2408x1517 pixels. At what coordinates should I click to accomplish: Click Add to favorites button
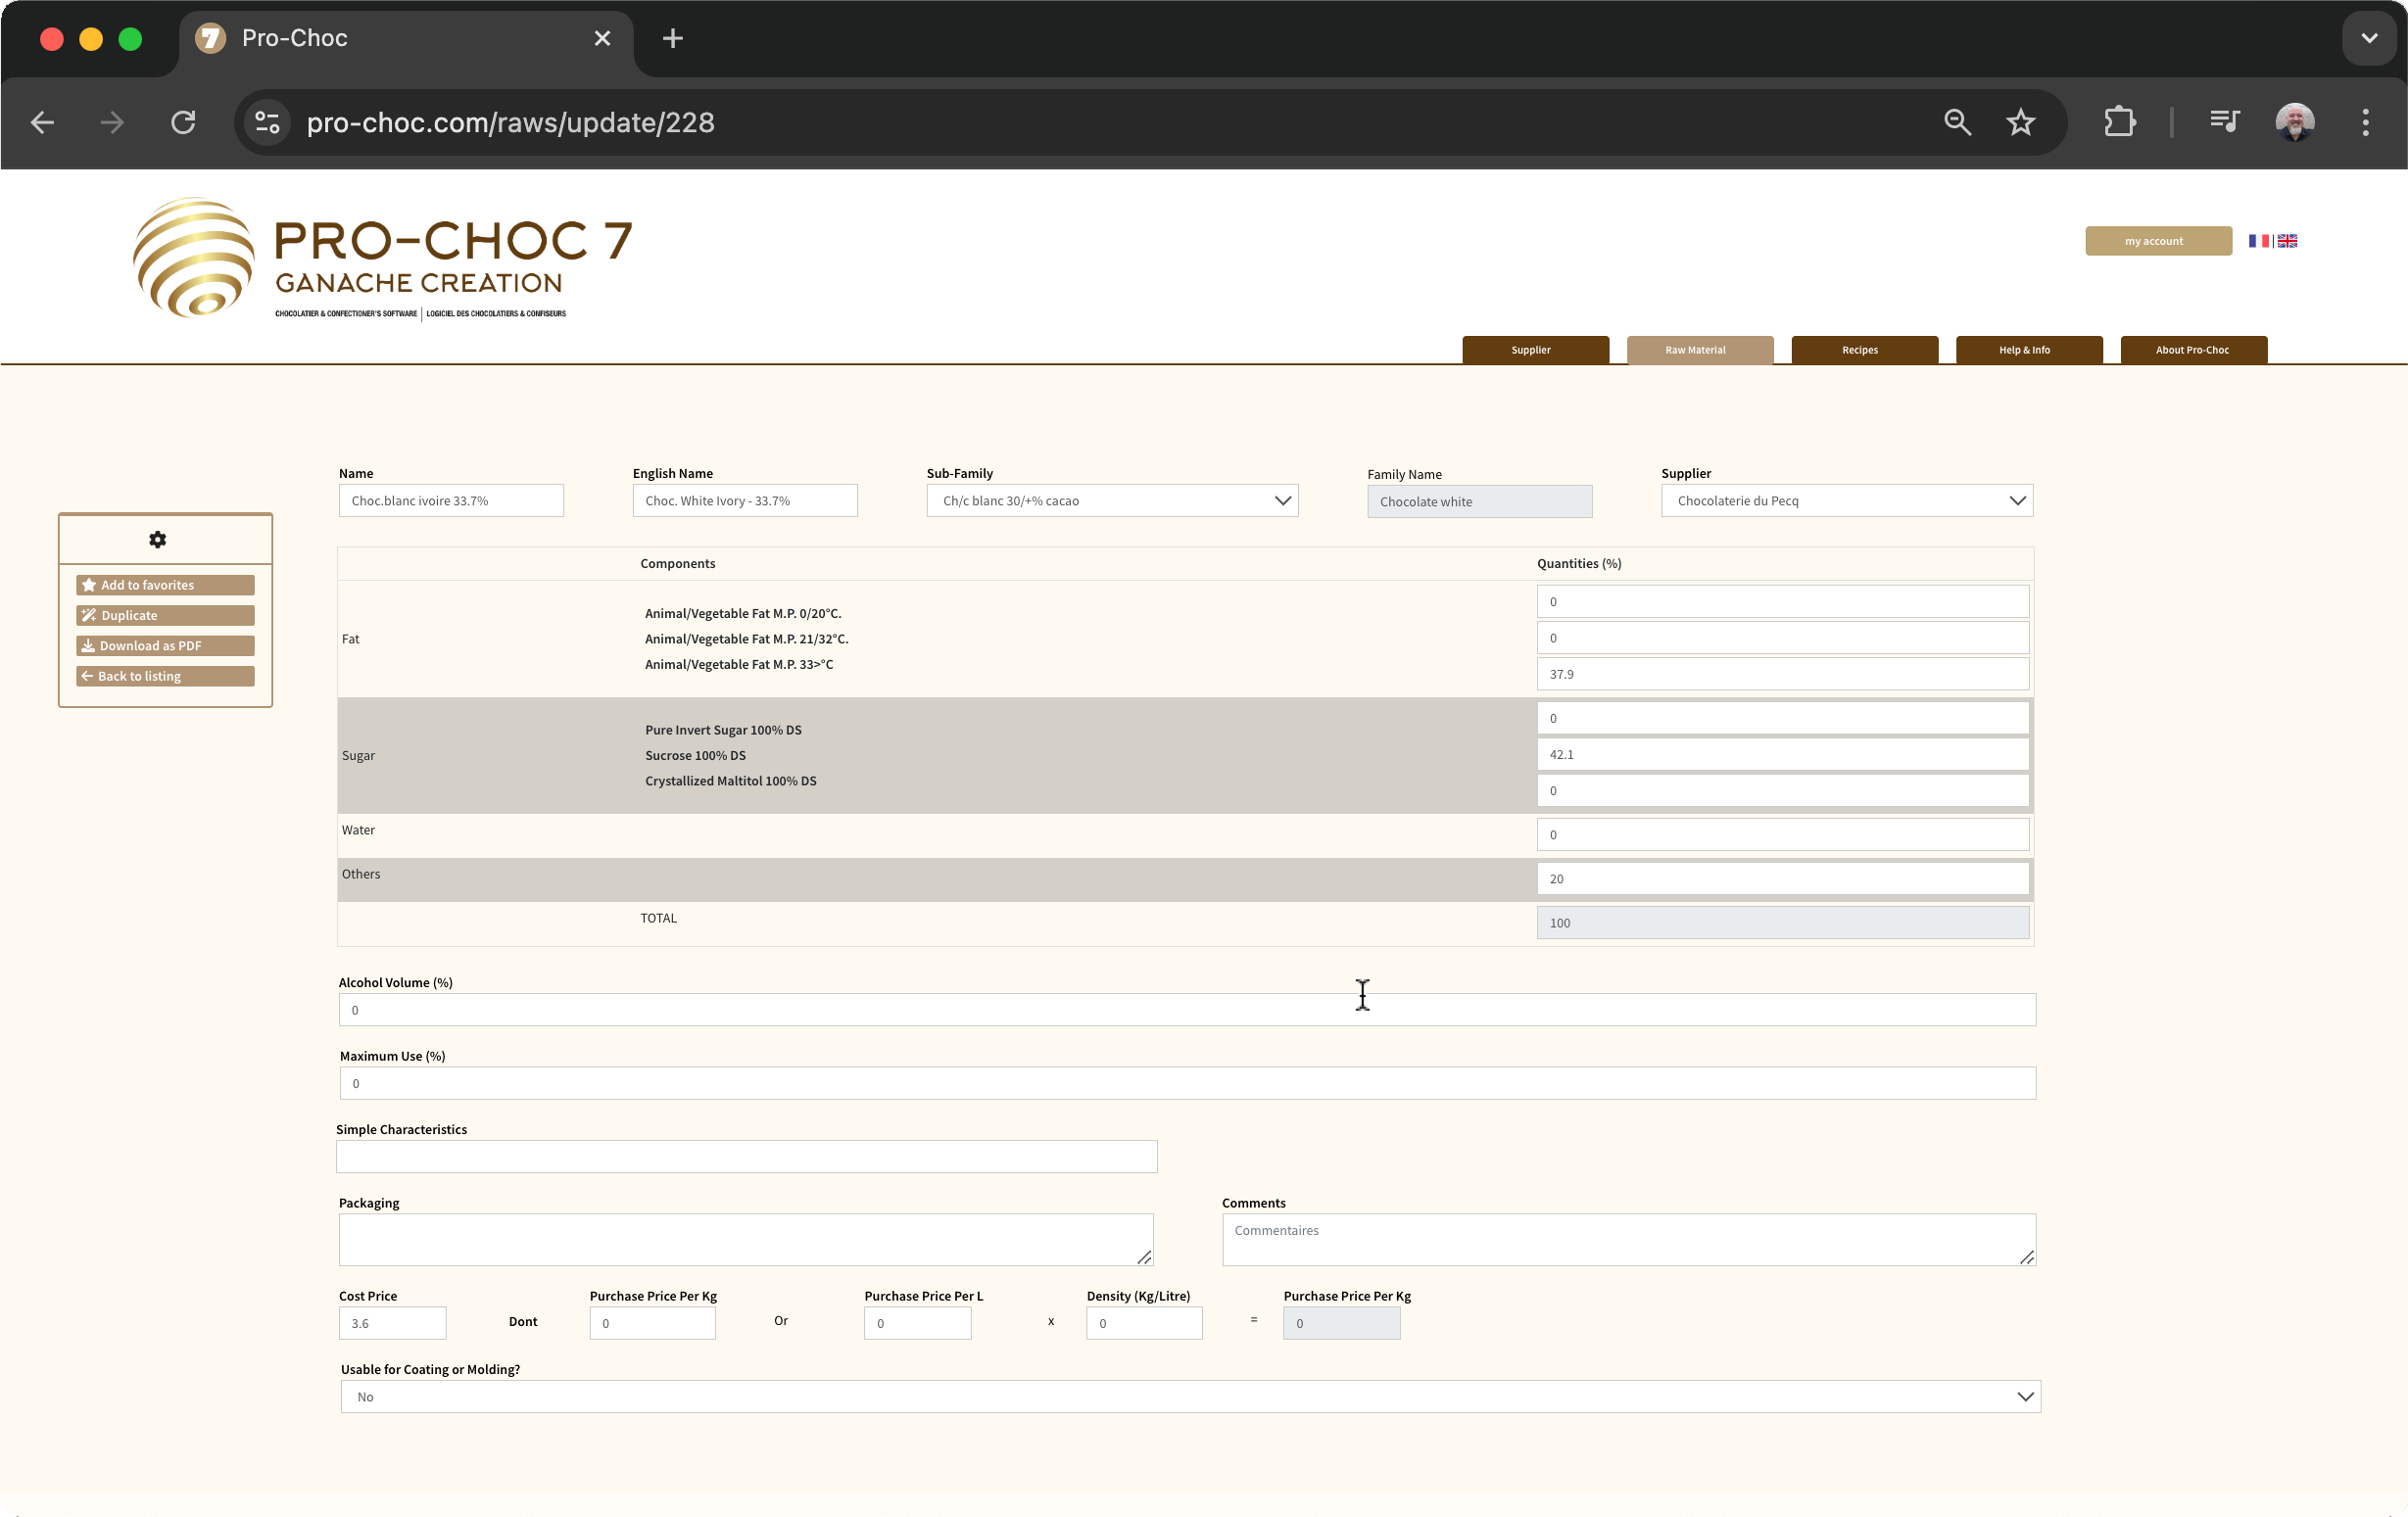pyautogui.click(x=165, y=585)
